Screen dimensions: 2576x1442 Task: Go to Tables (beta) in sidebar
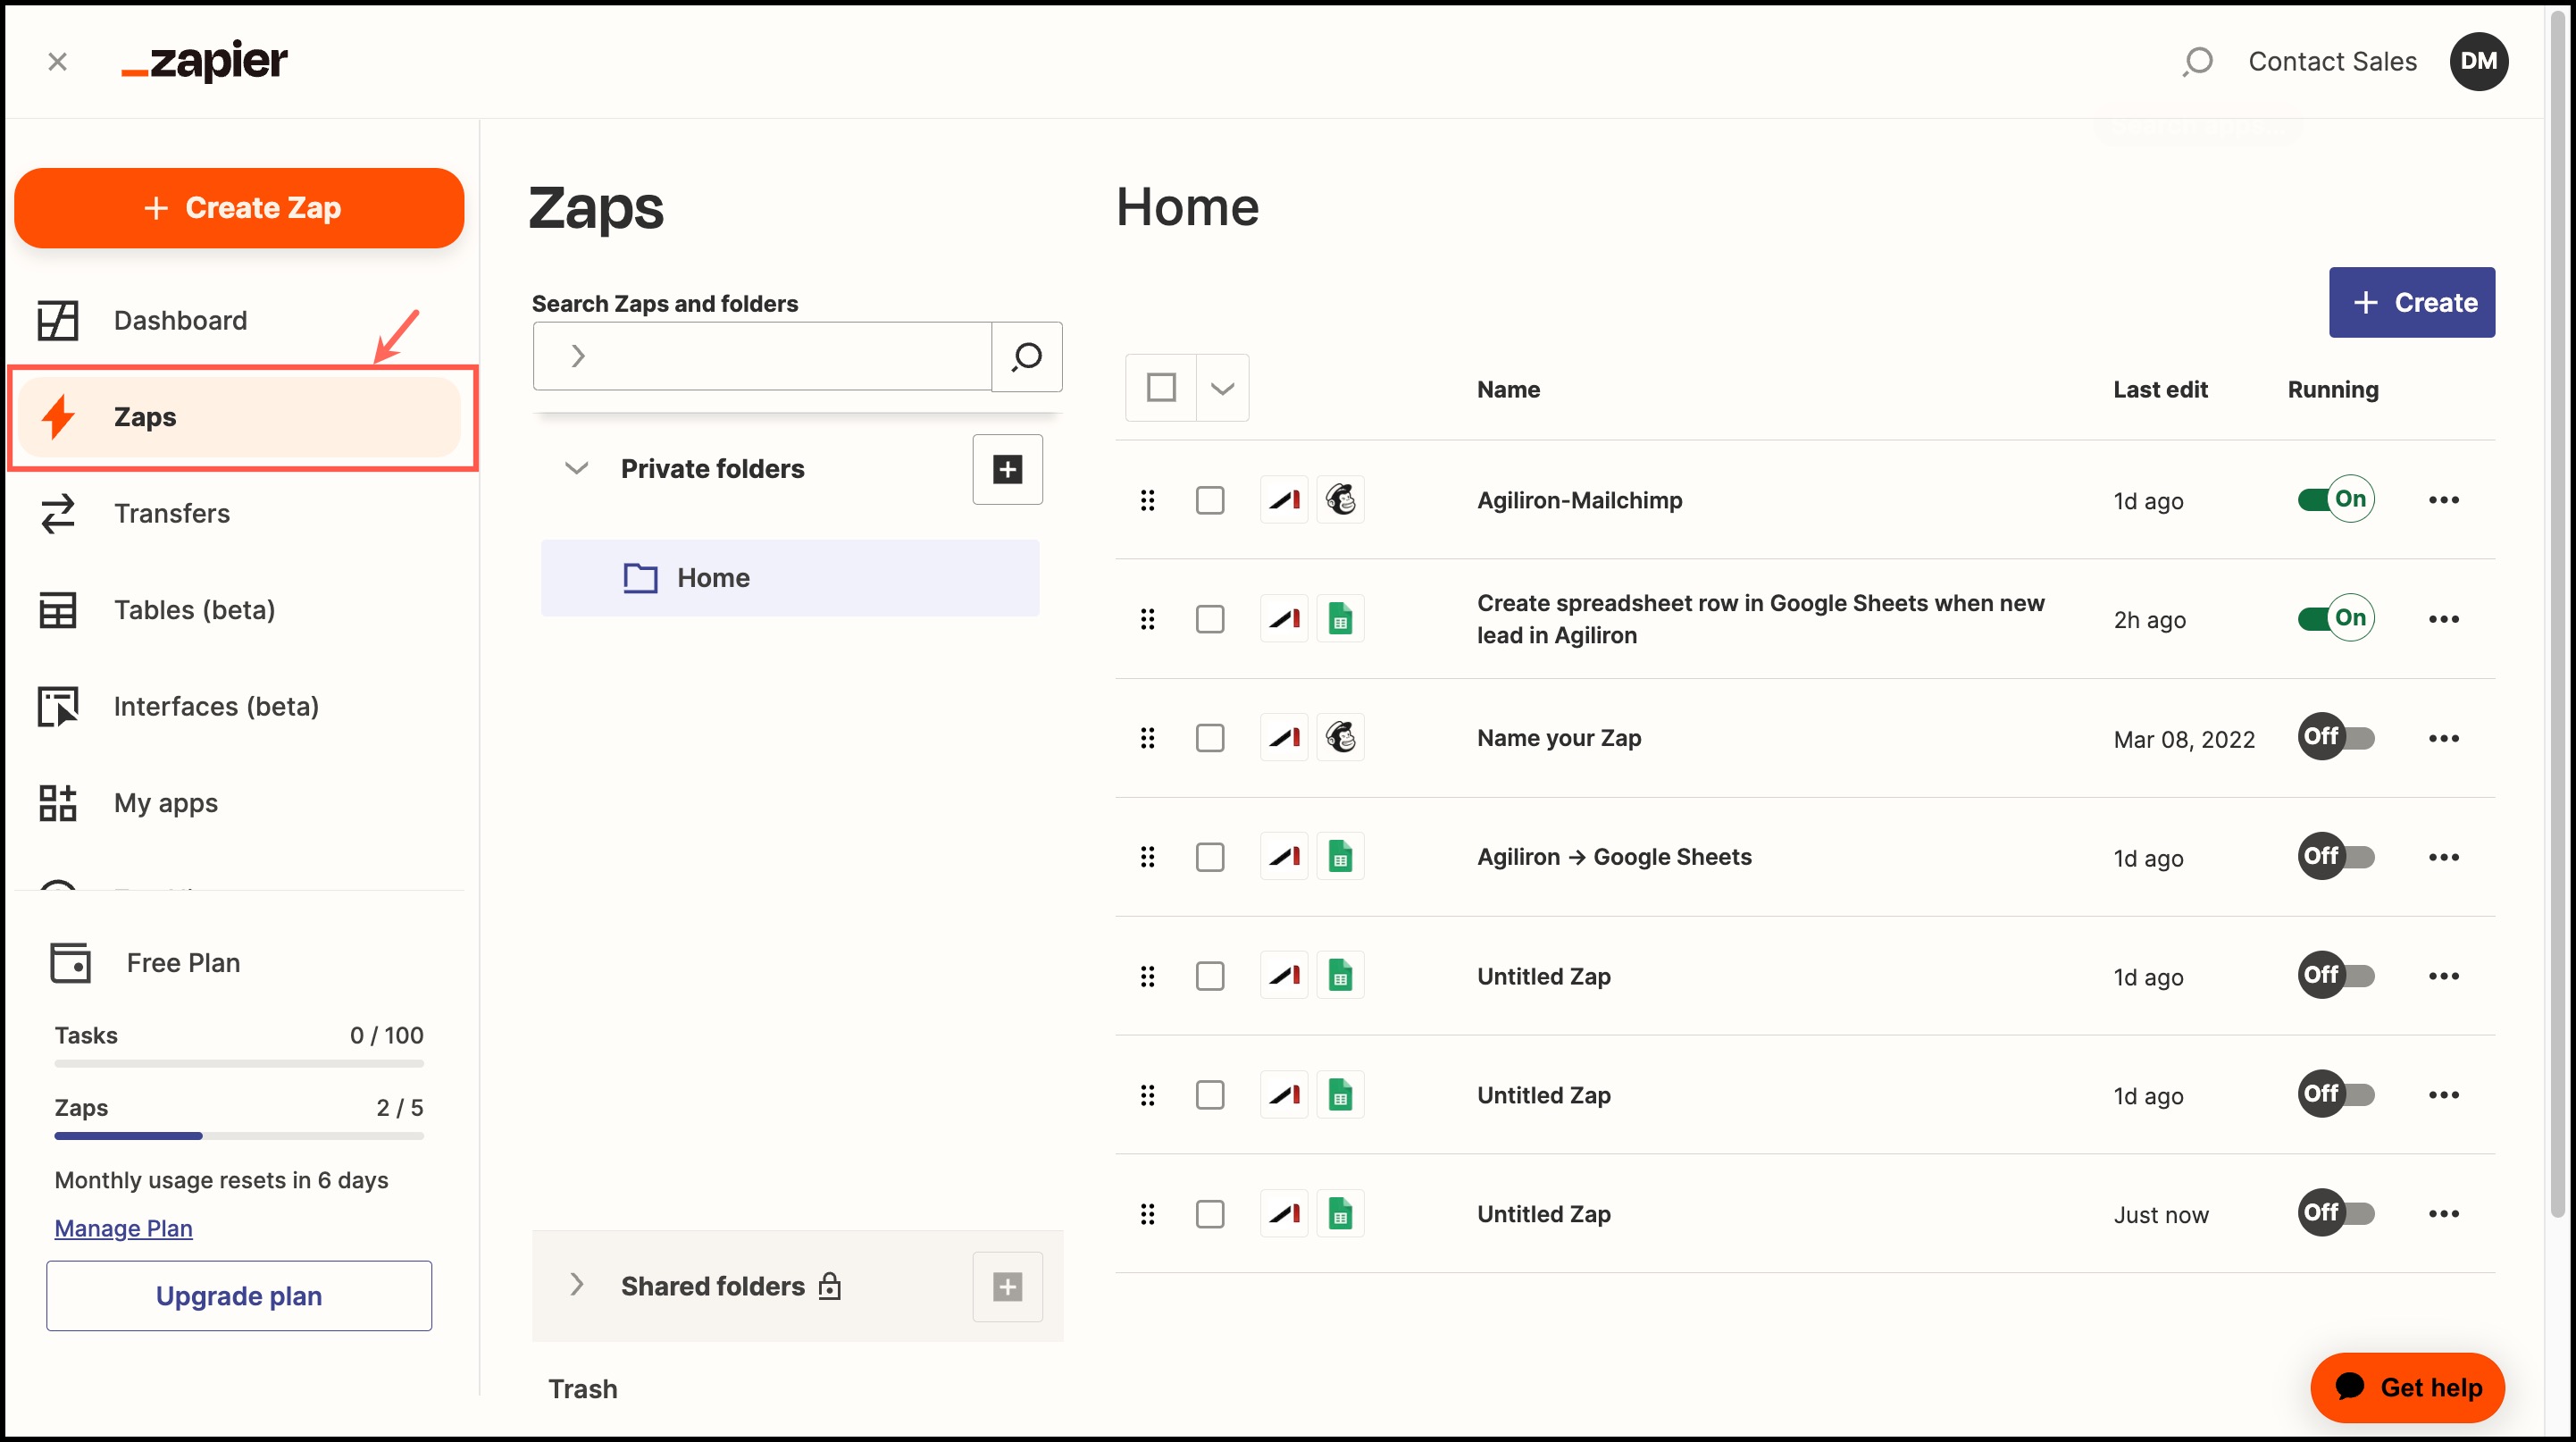tap(193, 610)
